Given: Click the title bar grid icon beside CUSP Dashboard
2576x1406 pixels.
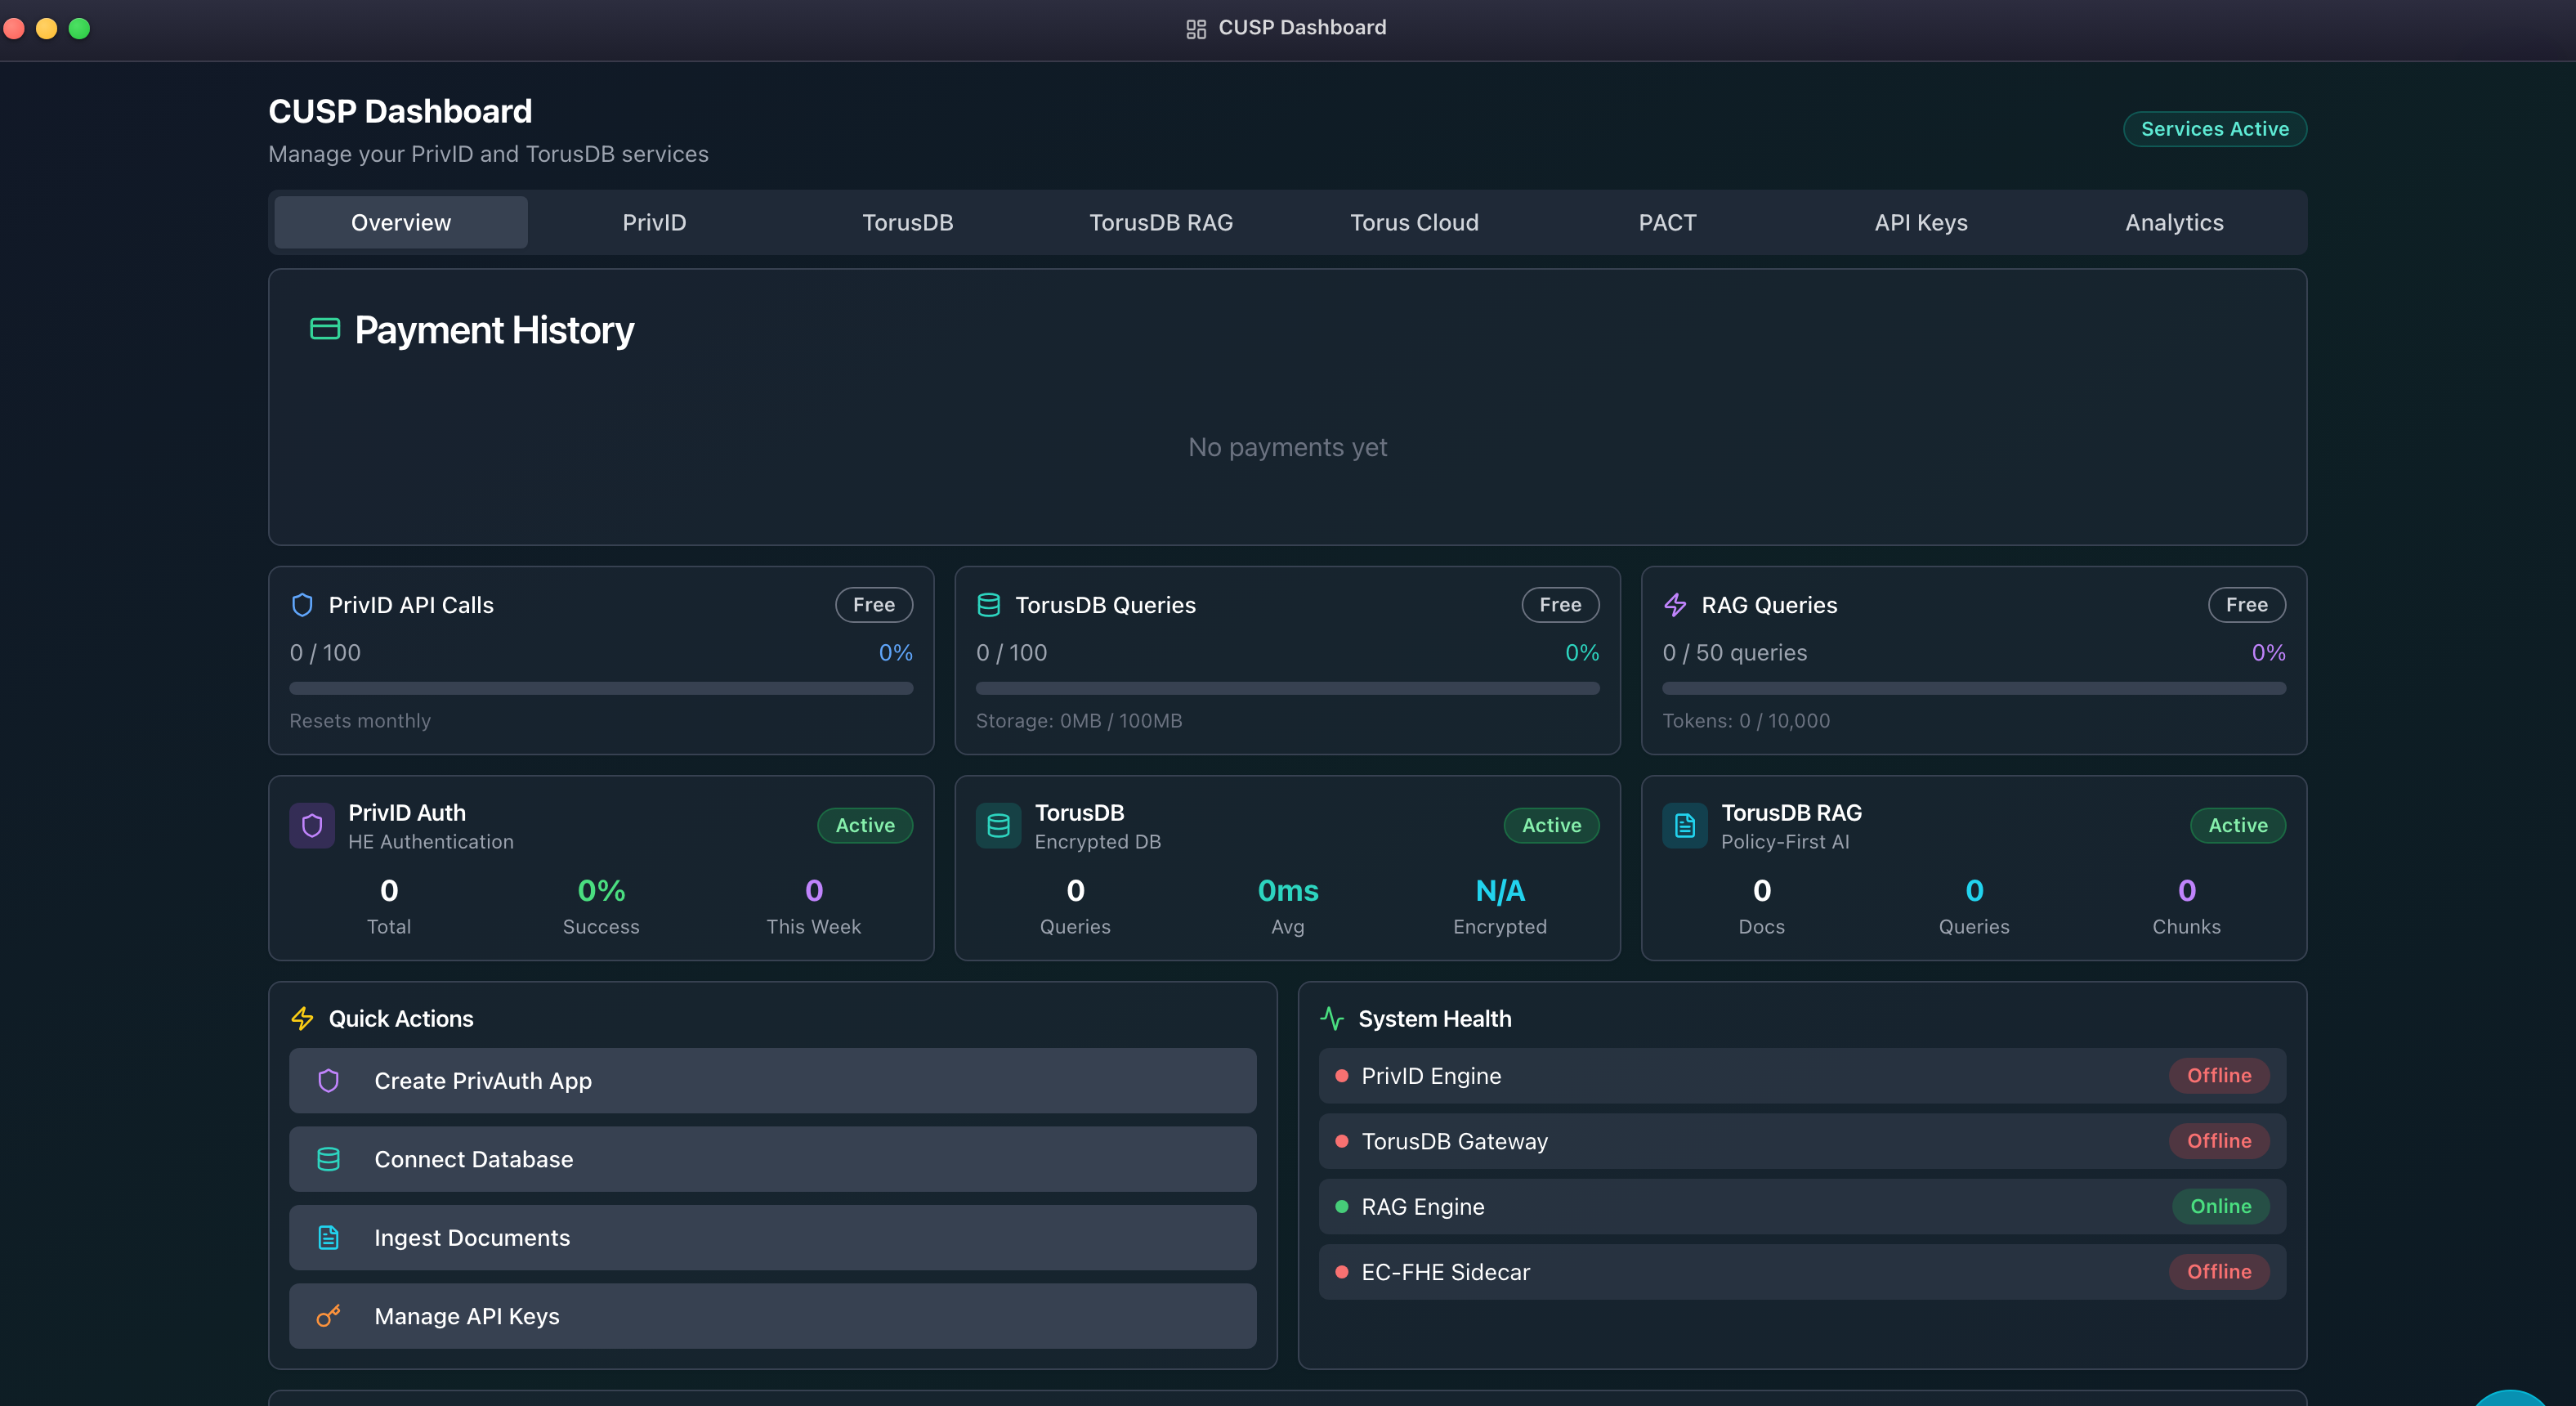Looking at the screenshot, I should click(x=1196, y=29).
